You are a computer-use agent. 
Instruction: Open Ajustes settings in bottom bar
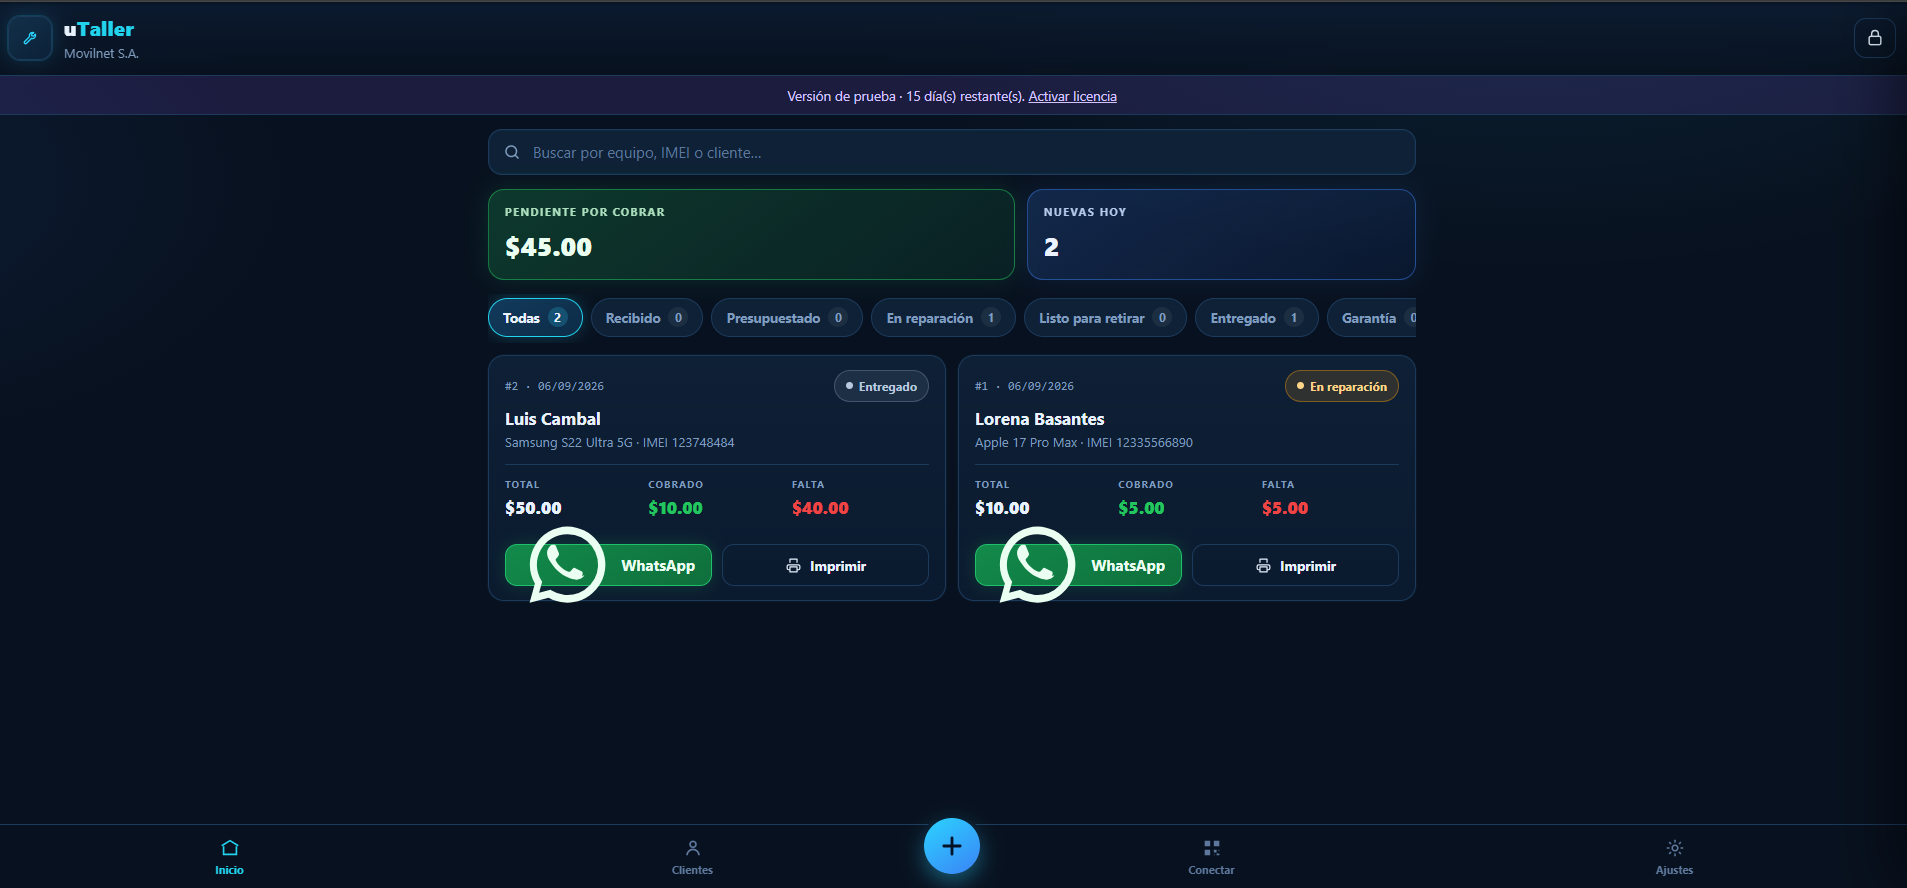click(x=1674, y=857)
